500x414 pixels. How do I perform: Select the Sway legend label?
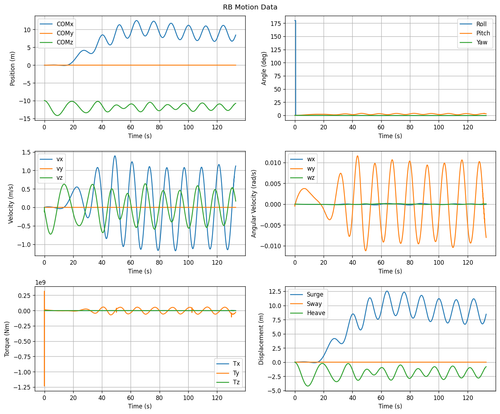[314, 304]
